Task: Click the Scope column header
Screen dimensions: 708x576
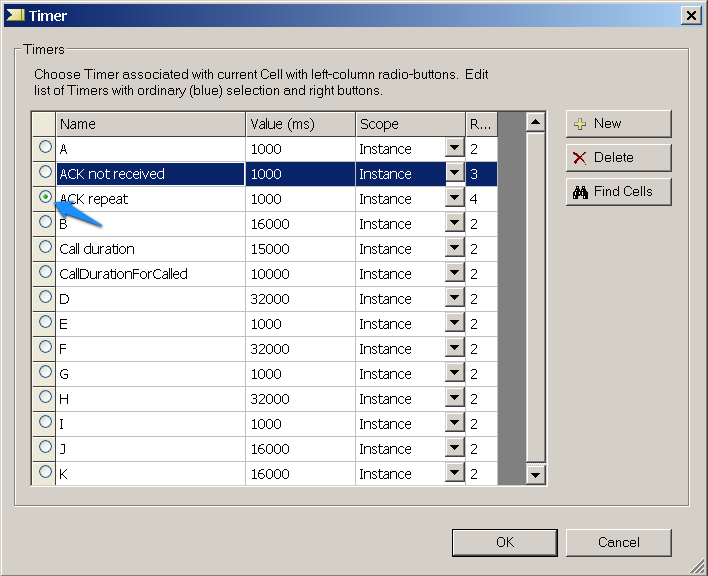Action: [x=410, y=124]
